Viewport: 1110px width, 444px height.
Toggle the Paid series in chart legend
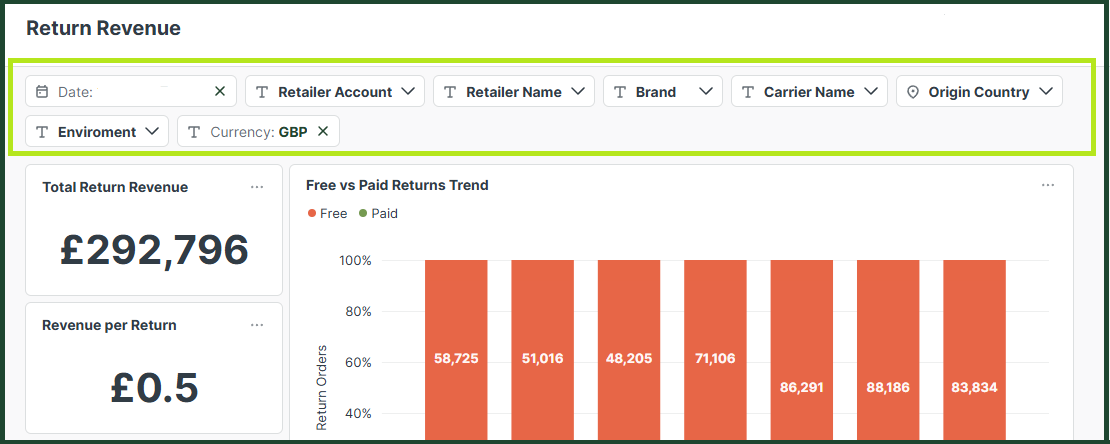[x=378, y=213]
